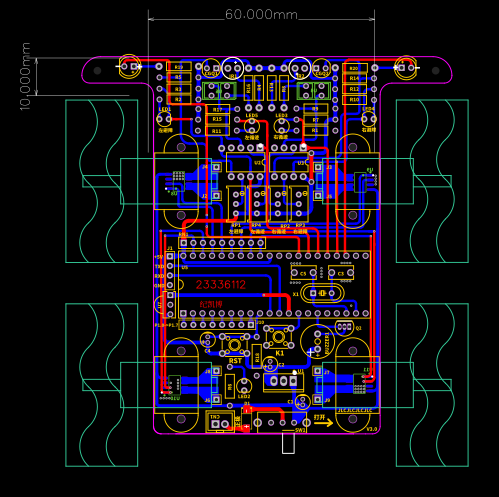Click the BUZZER1 component outline
This screenshot has width=499, height=497.
tap(317, 341)
